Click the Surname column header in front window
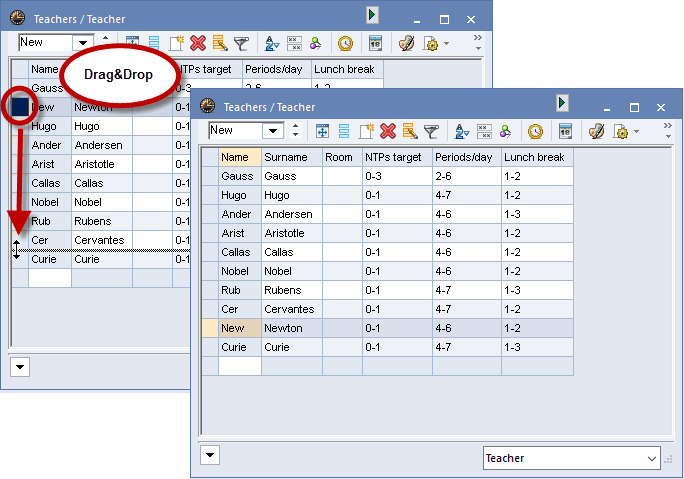The height and width of the screenshot is (479, 684). pyautogui.click(x=292, y=157)
